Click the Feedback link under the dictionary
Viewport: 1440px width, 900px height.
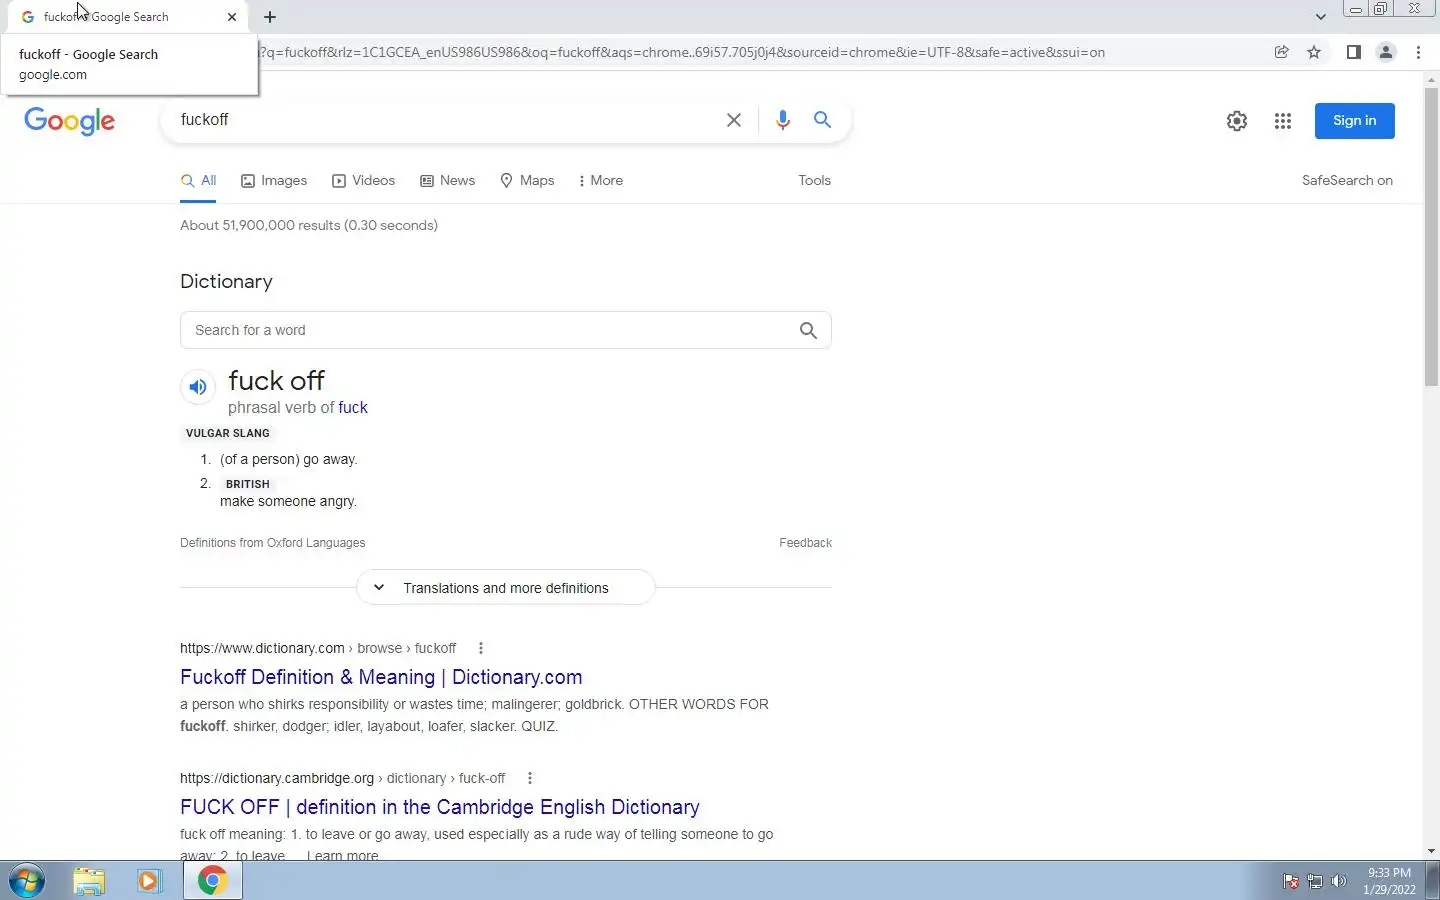[x=805, y=543]
